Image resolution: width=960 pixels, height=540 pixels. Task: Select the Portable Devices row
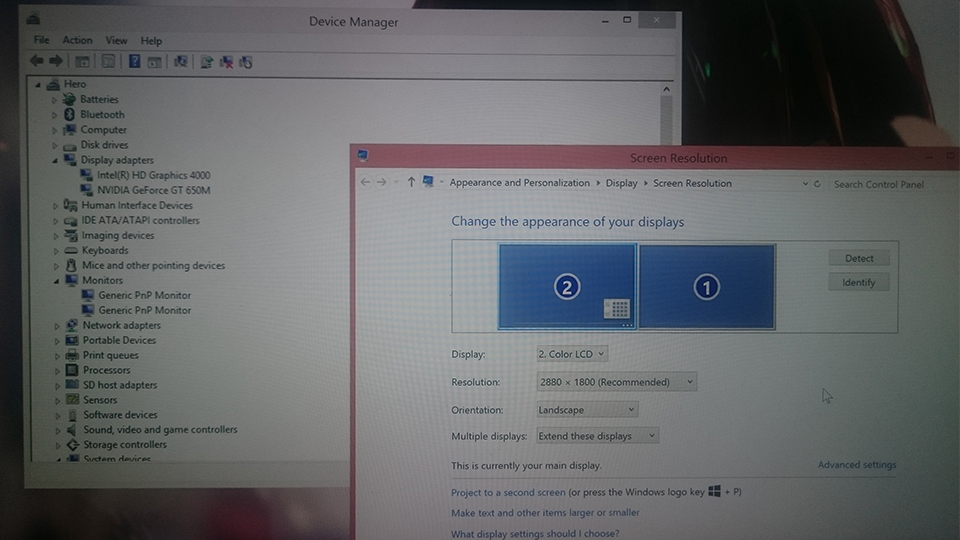click(119, 340)
